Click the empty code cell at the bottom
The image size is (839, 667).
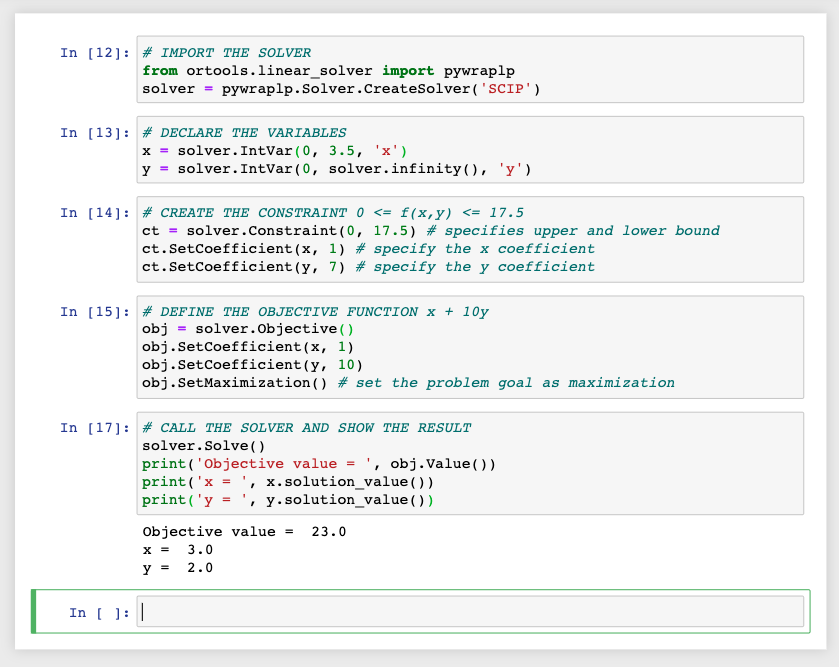tap(470, 612)
